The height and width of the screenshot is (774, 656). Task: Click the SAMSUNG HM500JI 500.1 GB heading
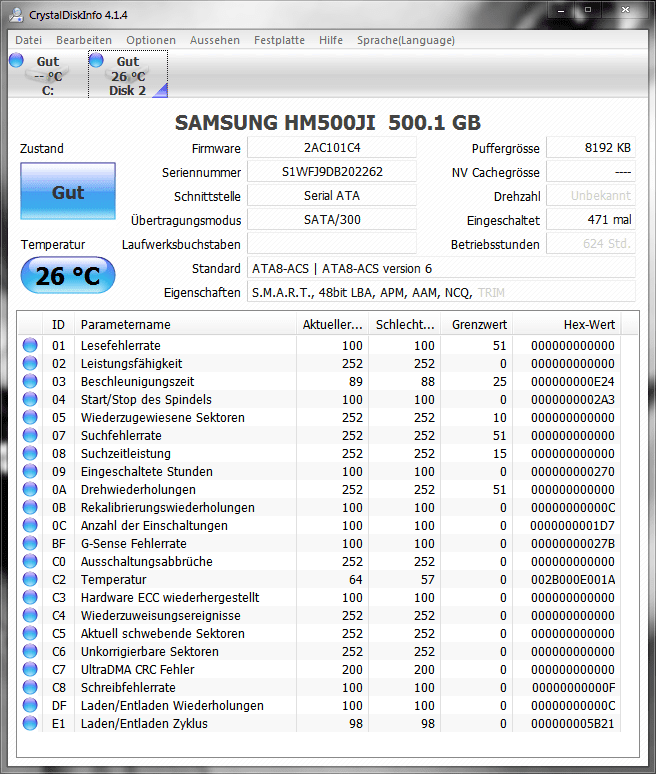pos(328,122)
